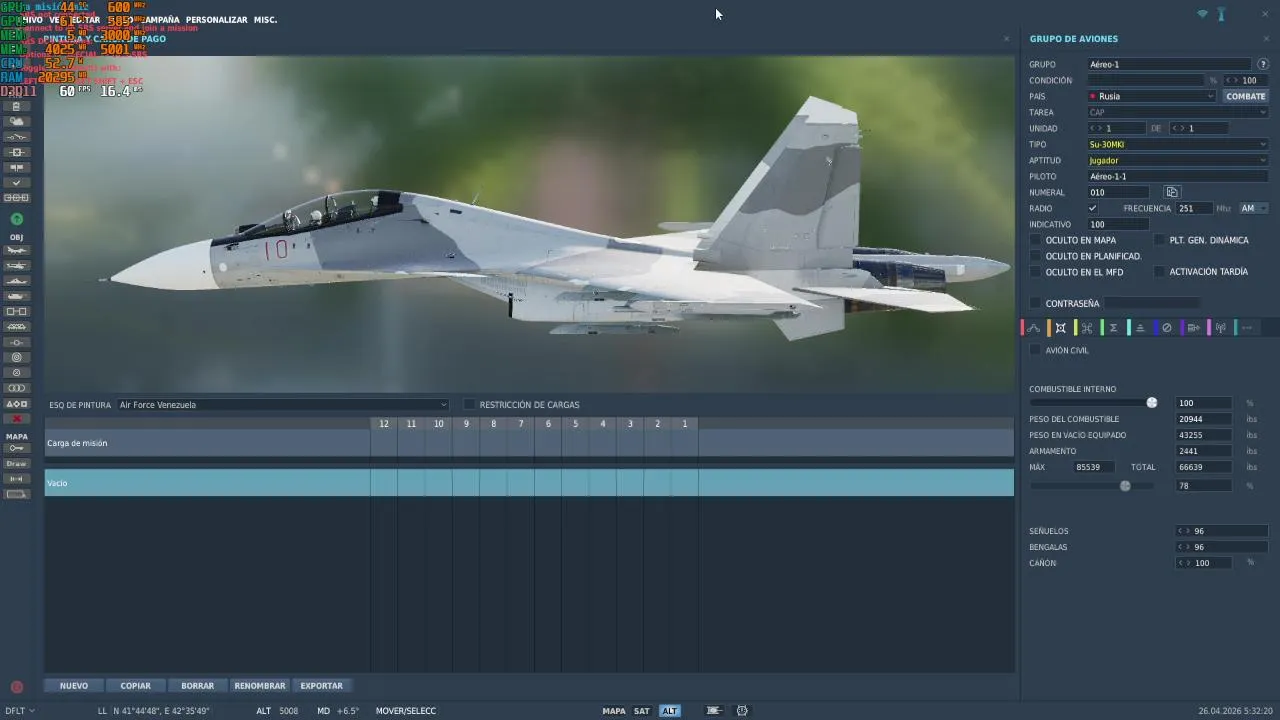Enable the CONTRASEÑA checkbox
This screenshot has width=1280, height=720.
(1036, 303)
